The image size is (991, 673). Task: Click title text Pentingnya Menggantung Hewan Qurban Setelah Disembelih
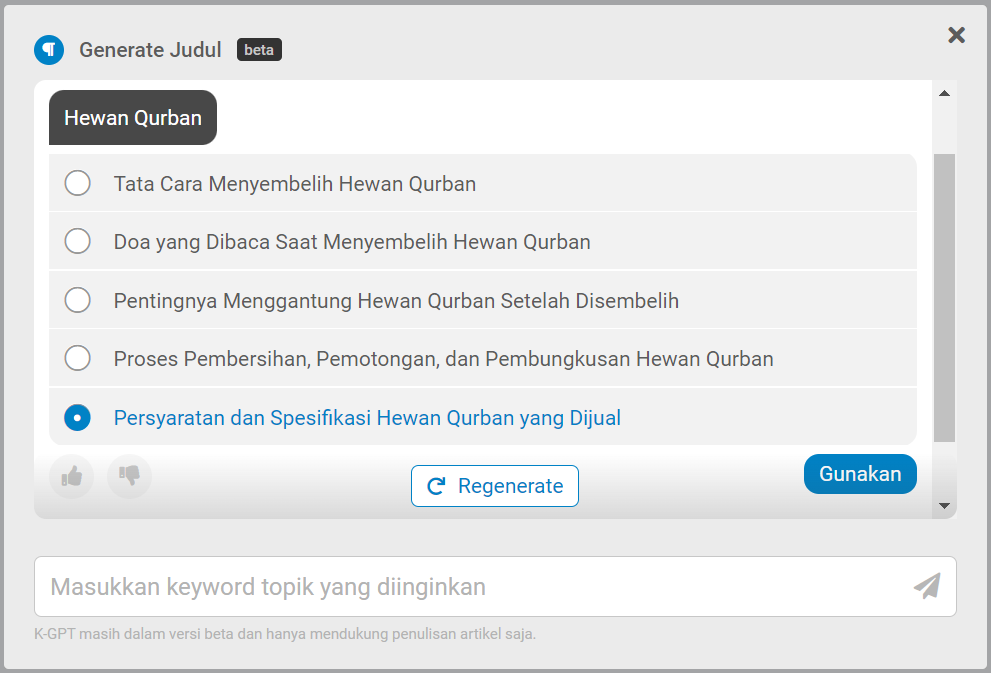coord(396,301)
